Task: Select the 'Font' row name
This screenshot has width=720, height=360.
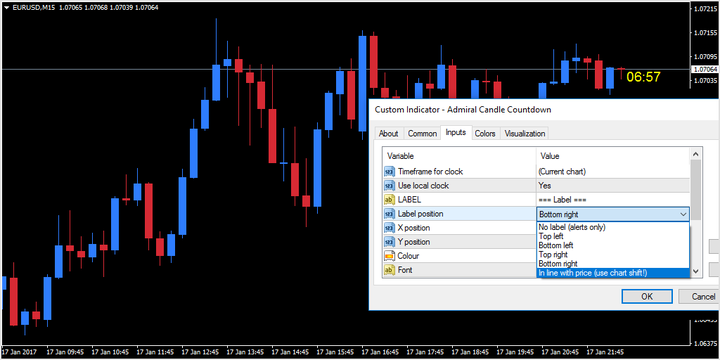Action: coord(405,270)
